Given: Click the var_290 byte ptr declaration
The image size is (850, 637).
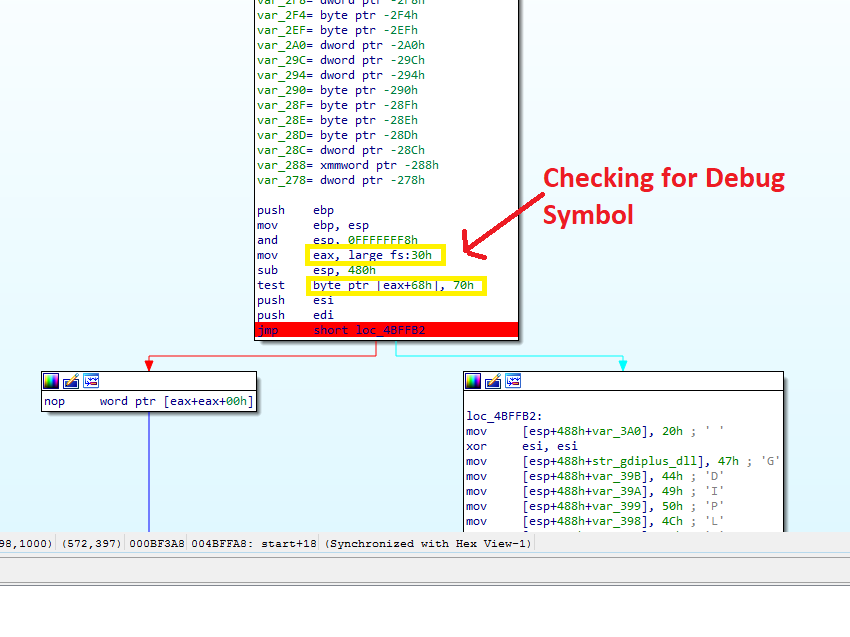Looking at the screenshot, I should (x=338, y=90).
